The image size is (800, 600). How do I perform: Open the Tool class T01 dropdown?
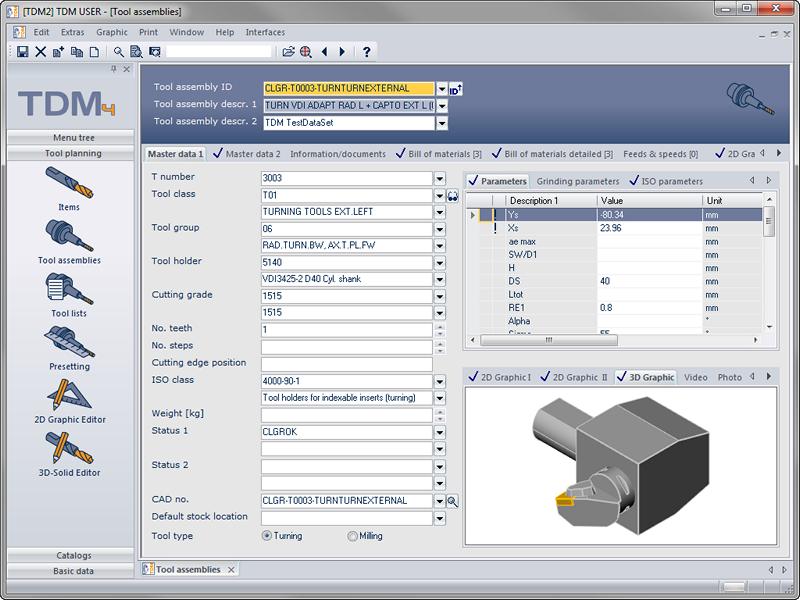439,195
